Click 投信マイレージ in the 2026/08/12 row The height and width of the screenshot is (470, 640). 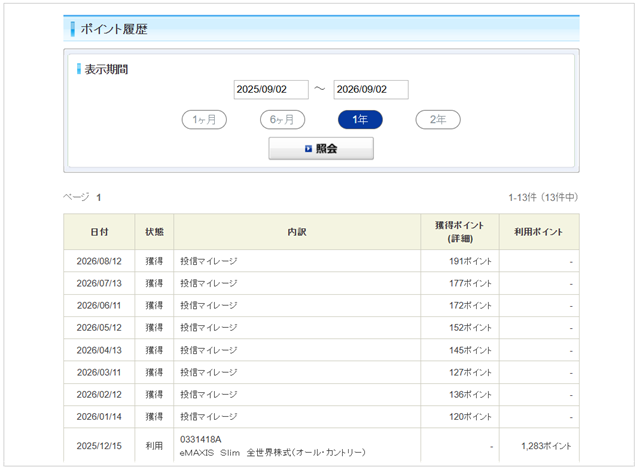[209, 261]
